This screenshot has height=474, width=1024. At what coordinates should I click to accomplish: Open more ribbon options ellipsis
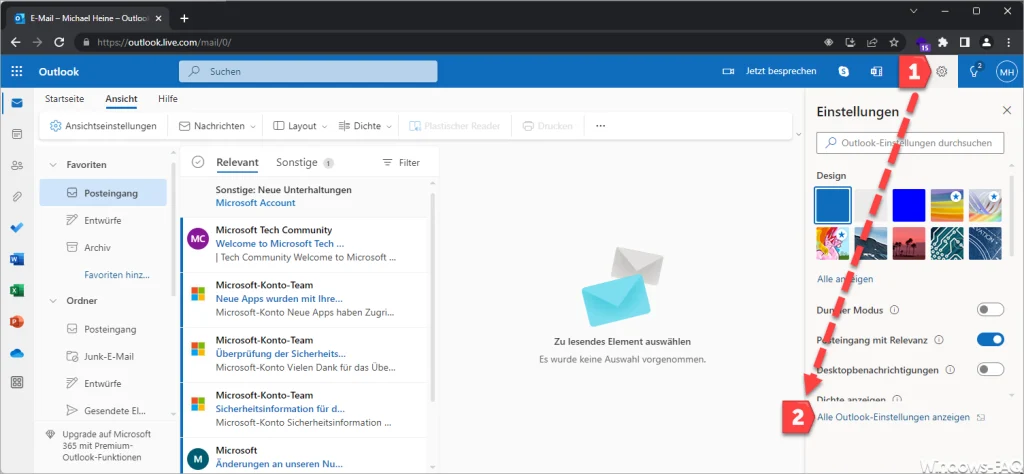coord(601,126)
